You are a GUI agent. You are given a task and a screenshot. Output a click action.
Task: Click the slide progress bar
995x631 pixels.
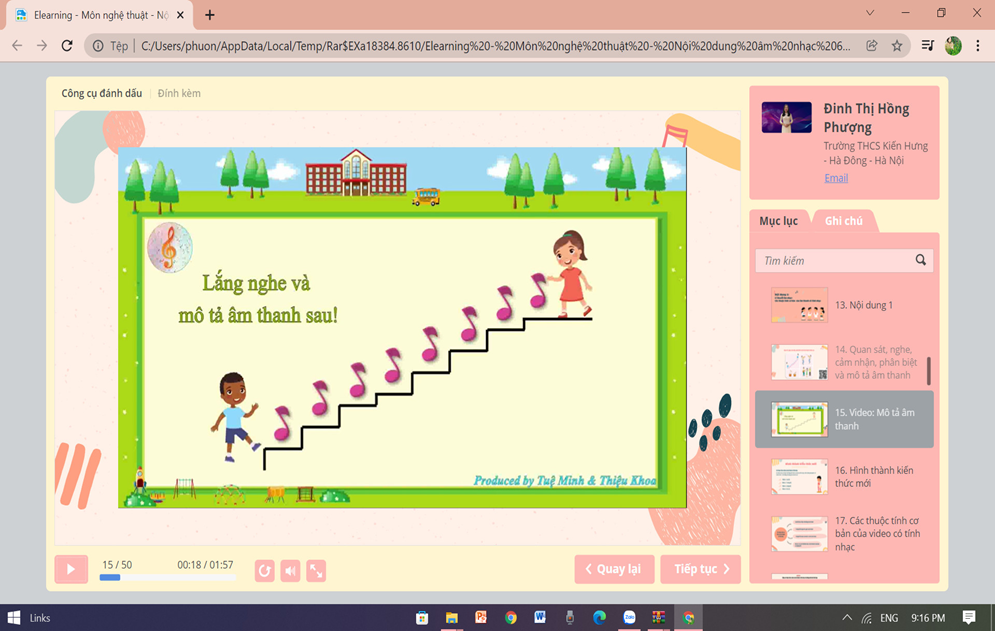tap(166, 577)
